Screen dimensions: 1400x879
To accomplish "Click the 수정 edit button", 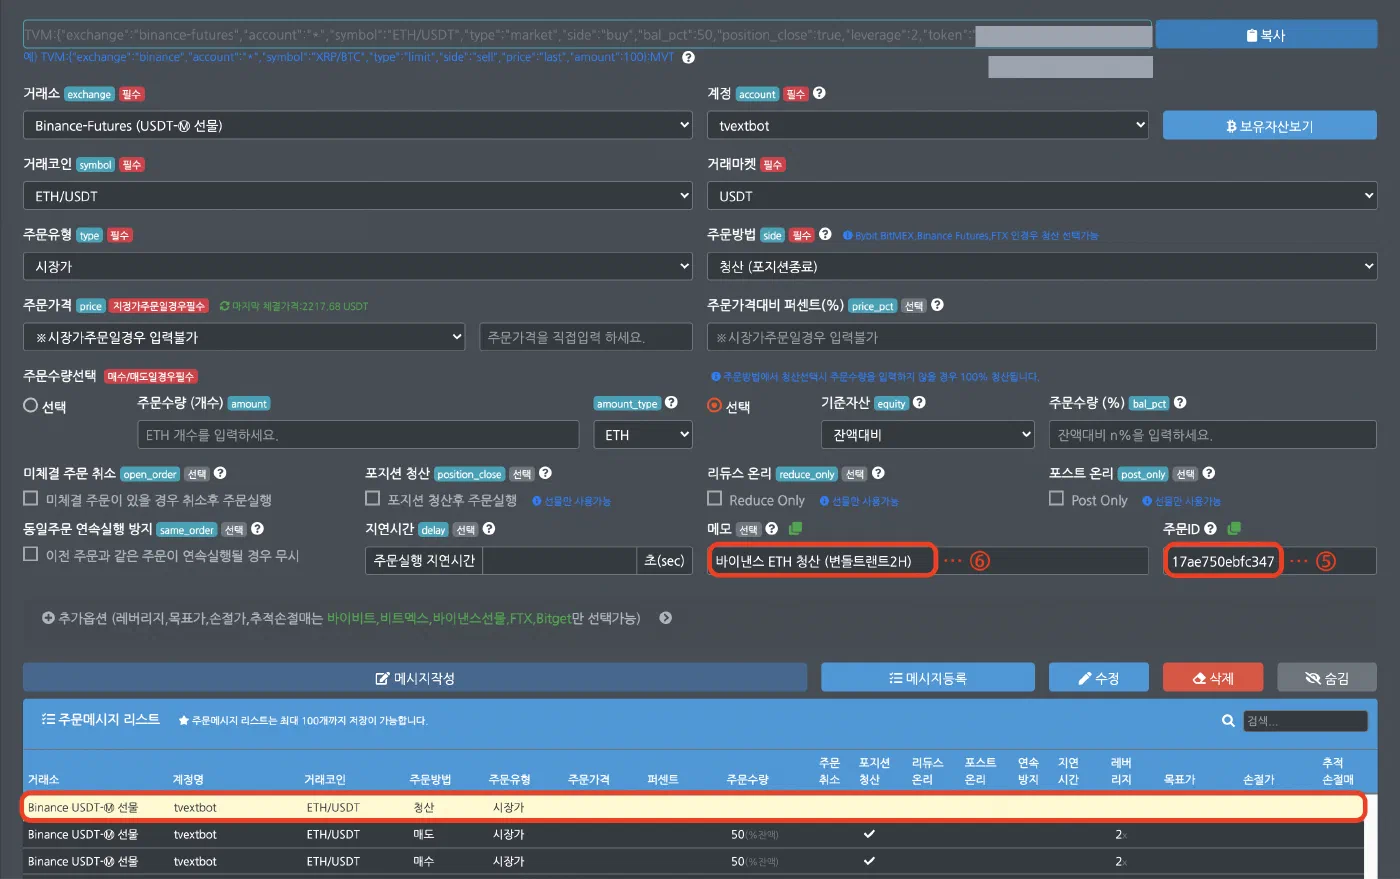I will [1099, 677].
